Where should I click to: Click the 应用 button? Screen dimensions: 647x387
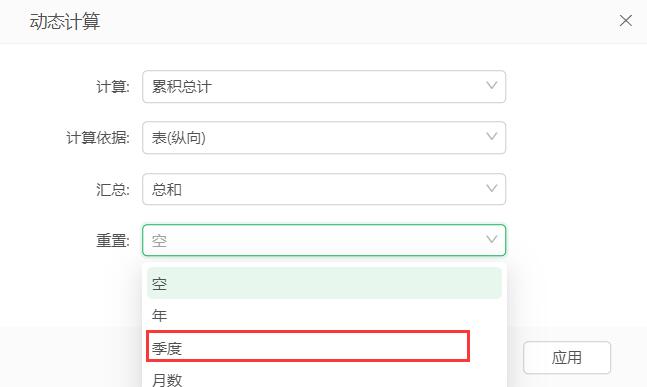(567, 358)
